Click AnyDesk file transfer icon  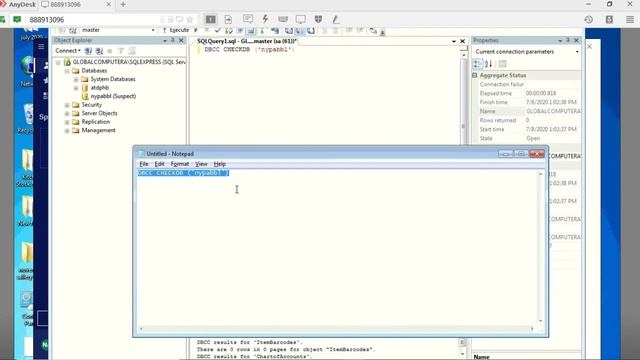[228, 19]
